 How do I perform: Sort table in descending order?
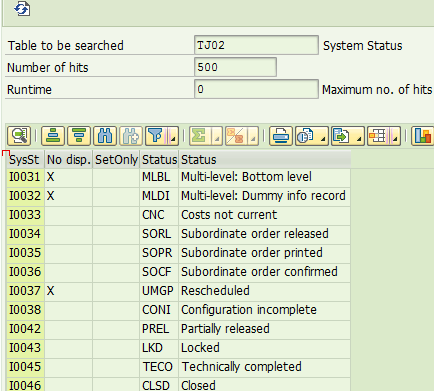click(79, 136)
